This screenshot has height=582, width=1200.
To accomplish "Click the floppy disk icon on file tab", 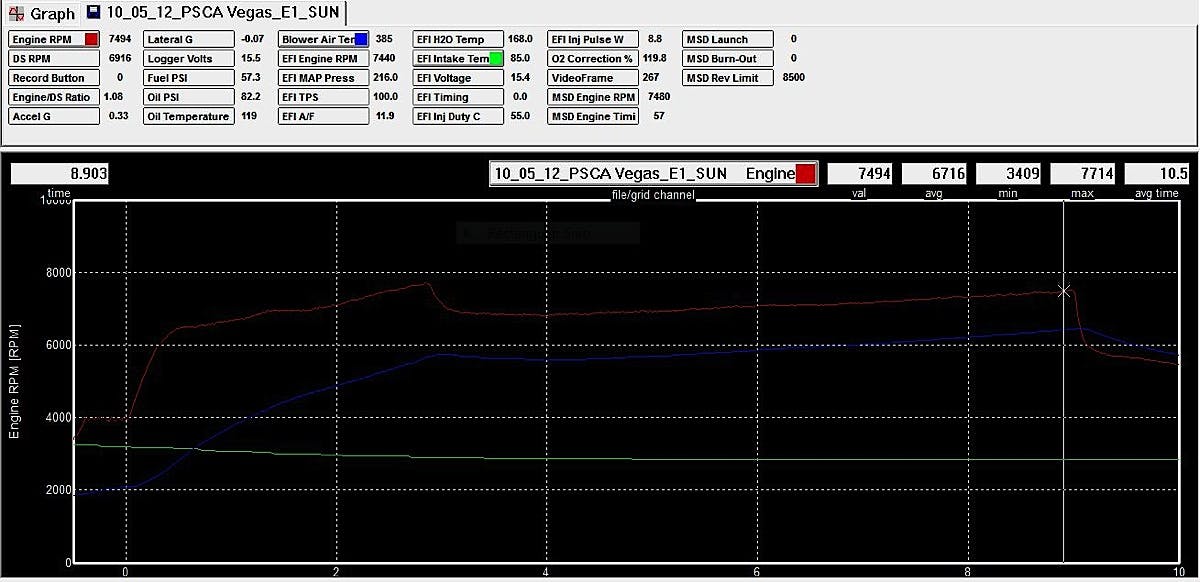I will 94,13.
